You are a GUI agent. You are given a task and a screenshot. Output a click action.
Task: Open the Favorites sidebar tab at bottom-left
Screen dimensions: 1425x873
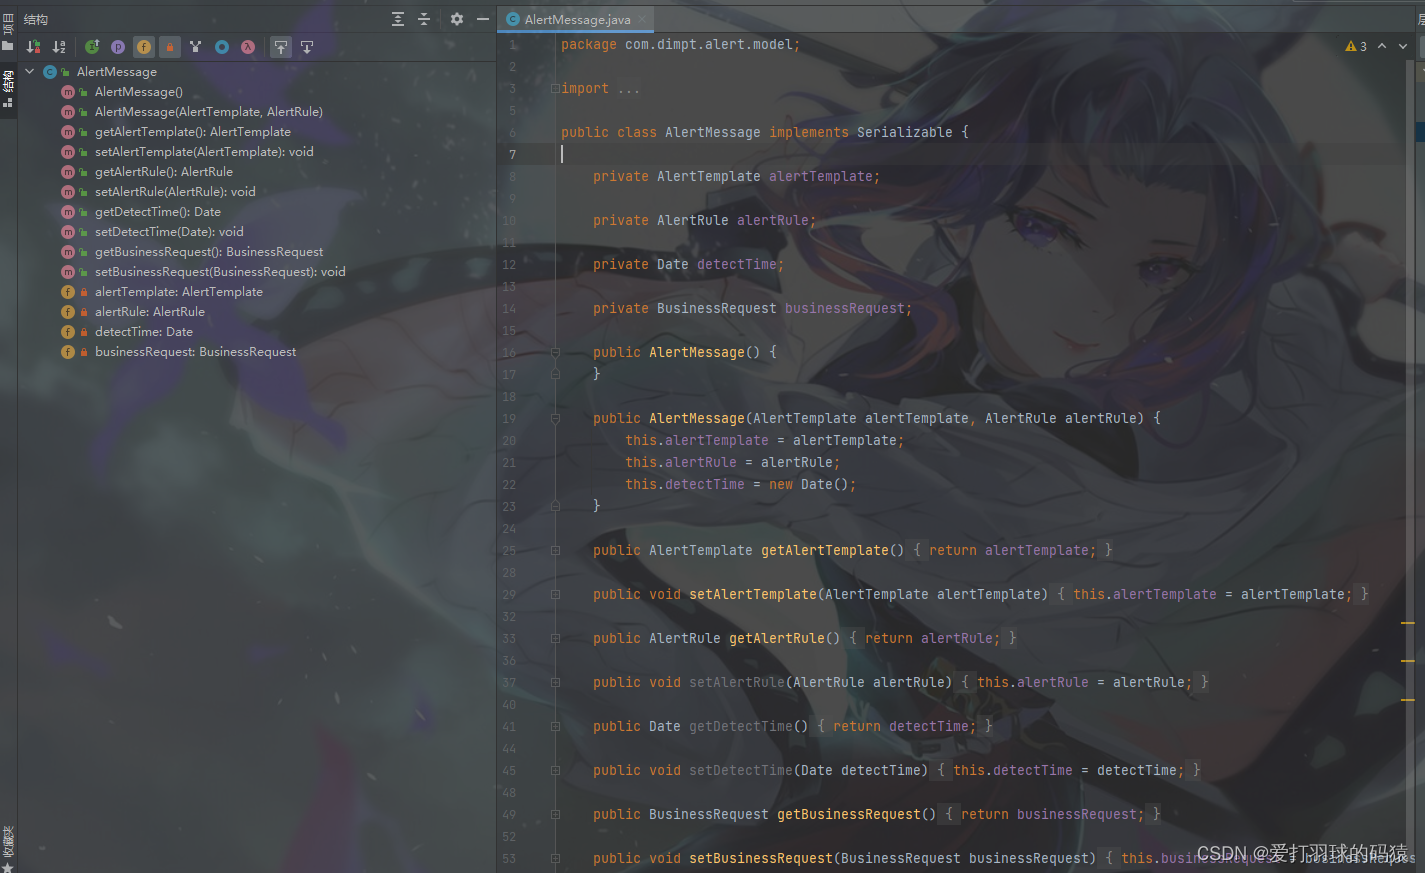pos(8,848)
